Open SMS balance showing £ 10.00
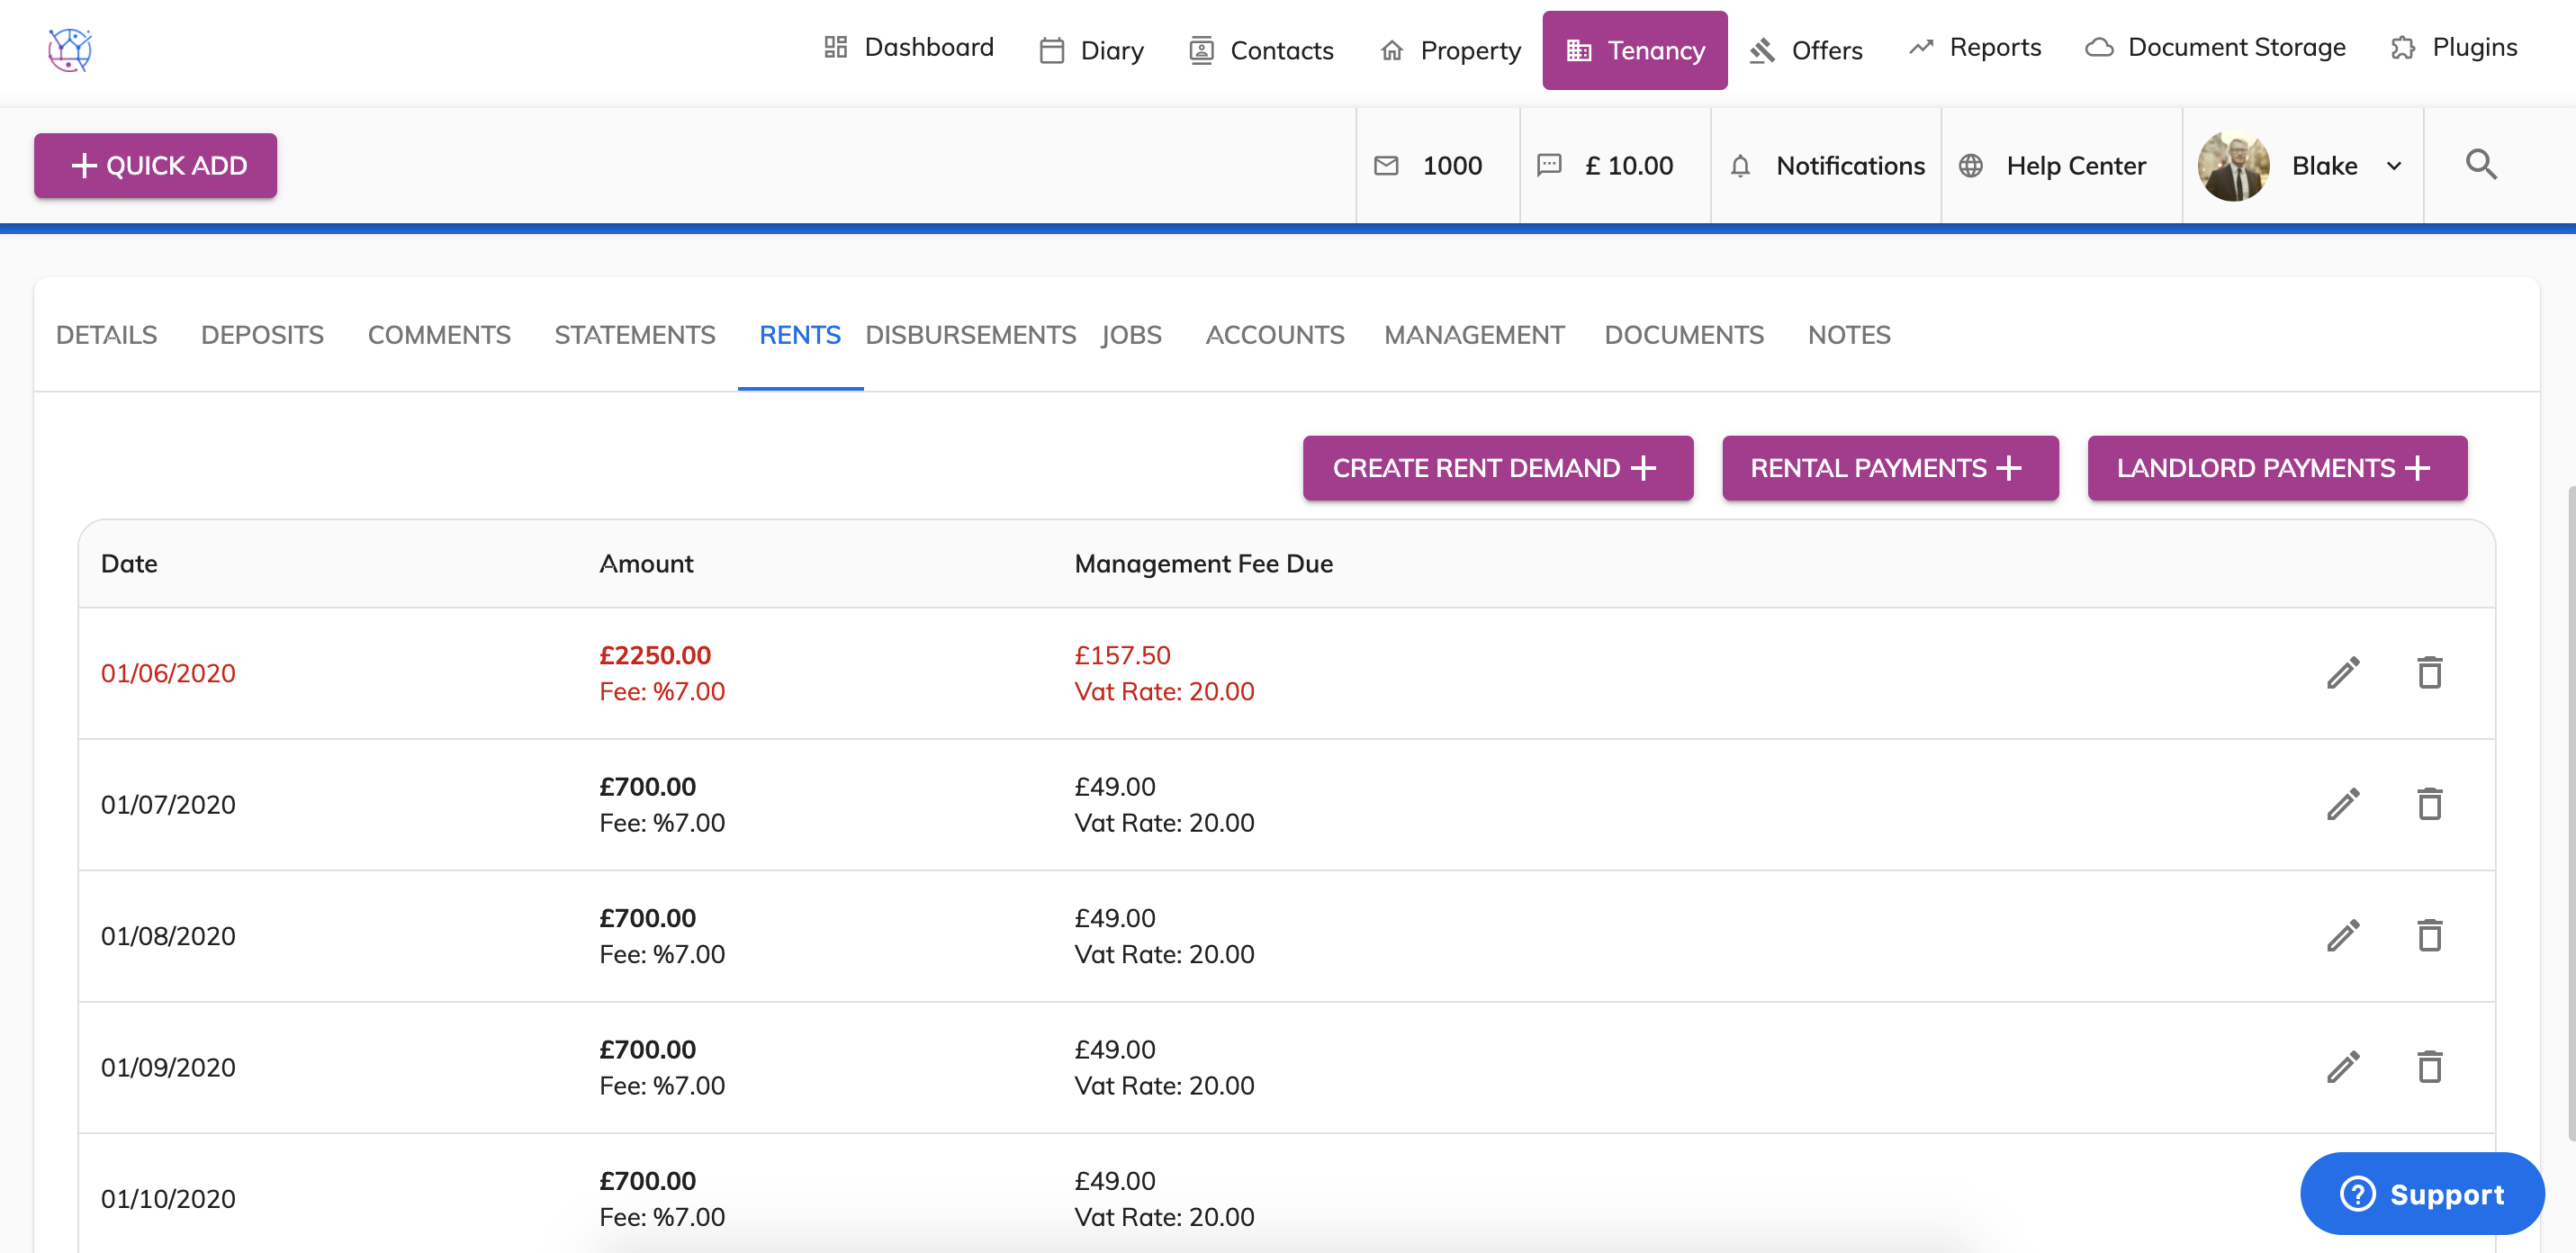The image size is (2576, 1253). pos(1549,166)
